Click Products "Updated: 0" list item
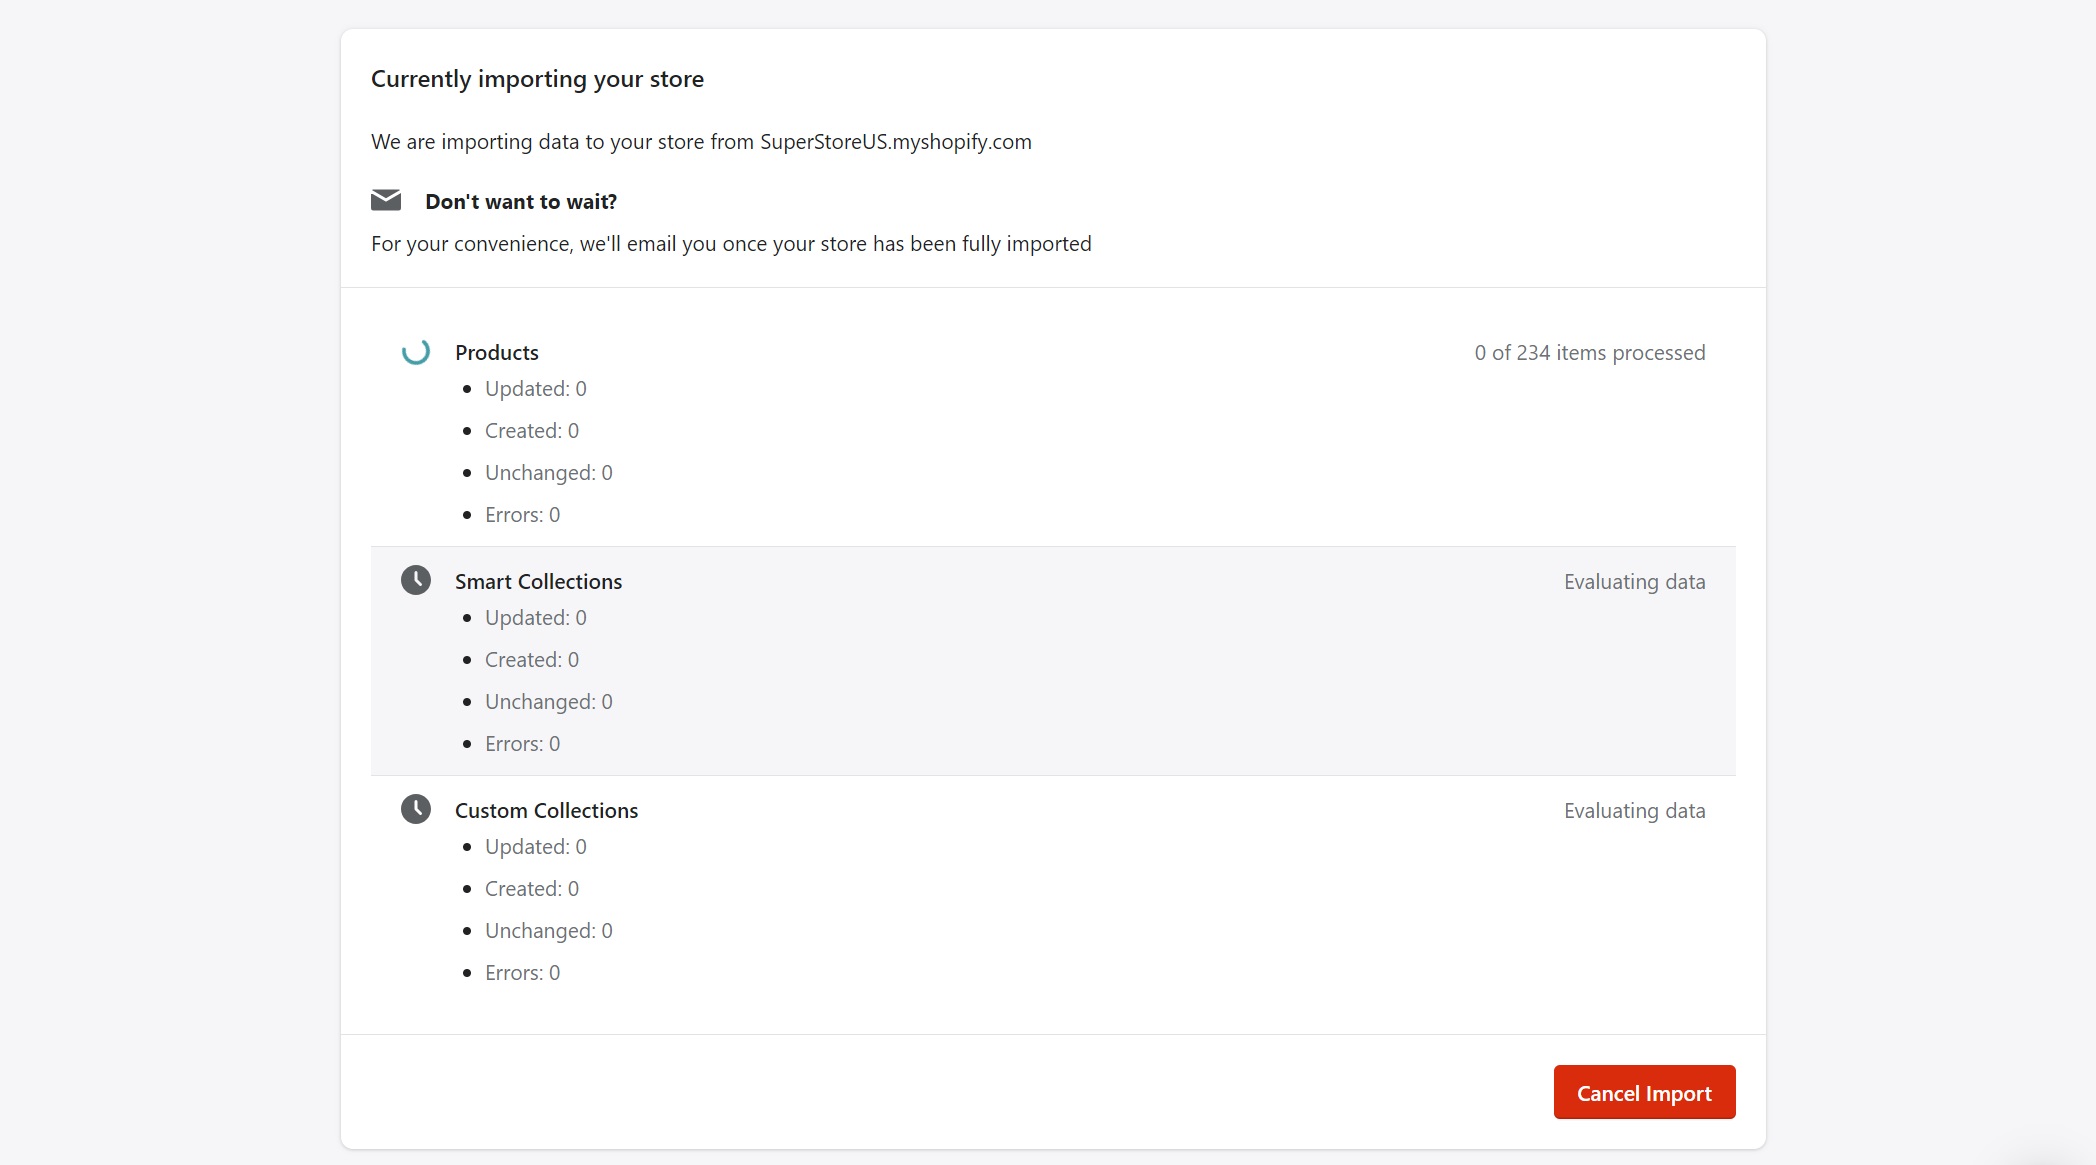Image resolution: width=2096 pixels, height=1165 pixels. [536, 389]
